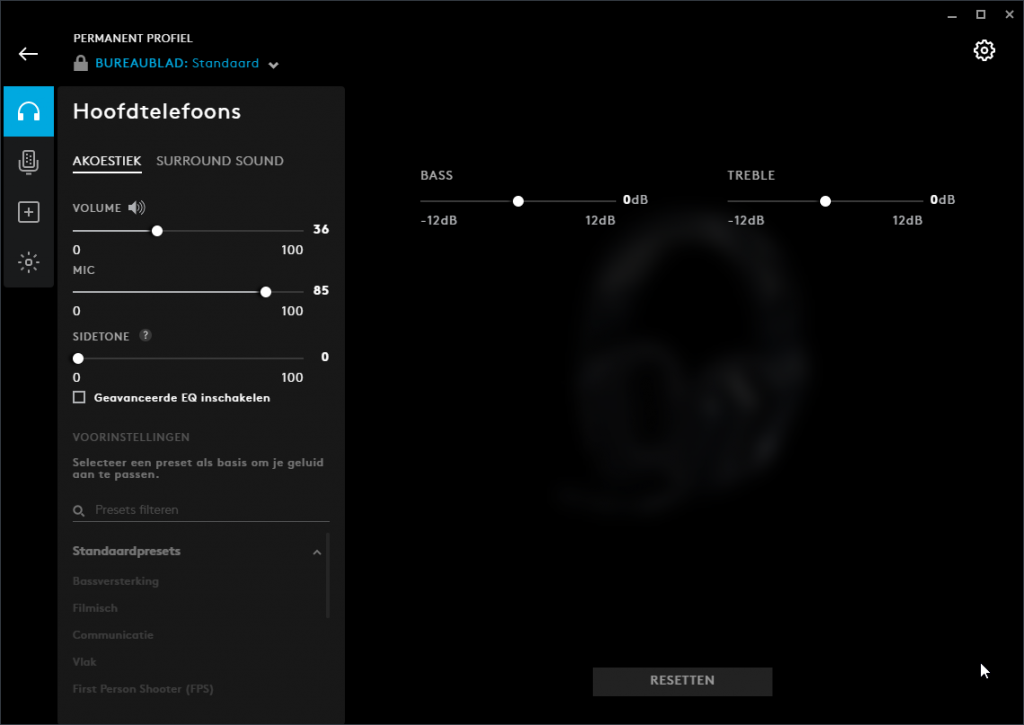Screen dimensions: 1024x725
Task: Click the BASS slider handle
Action: (x=518, y=201)
